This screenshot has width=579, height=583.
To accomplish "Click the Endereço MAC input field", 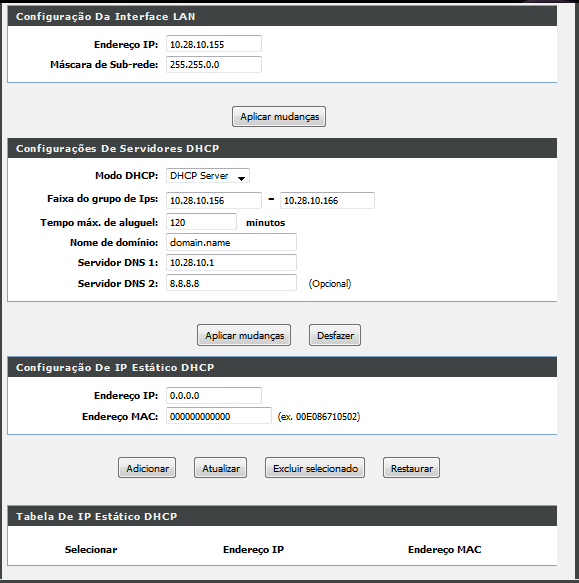I will (219, 416).
